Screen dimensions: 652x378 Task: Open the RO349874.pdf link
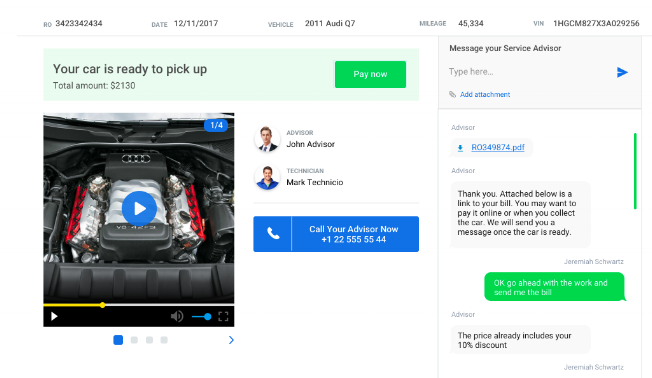tap(498, 148)
